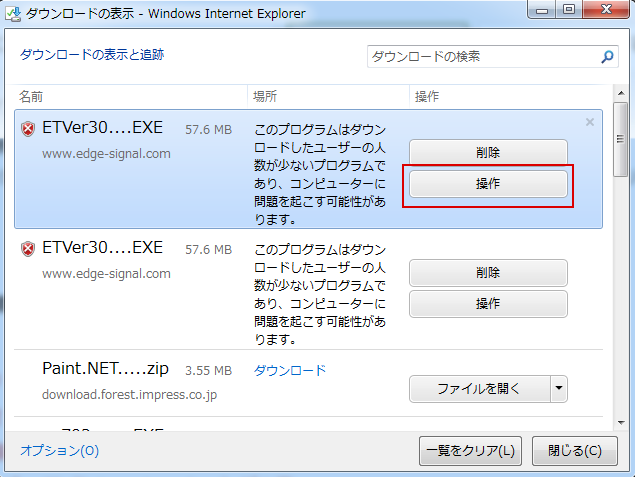Click 削除 for the second ETVer30 download
635x477 pixels.
(x=488, y=273)
